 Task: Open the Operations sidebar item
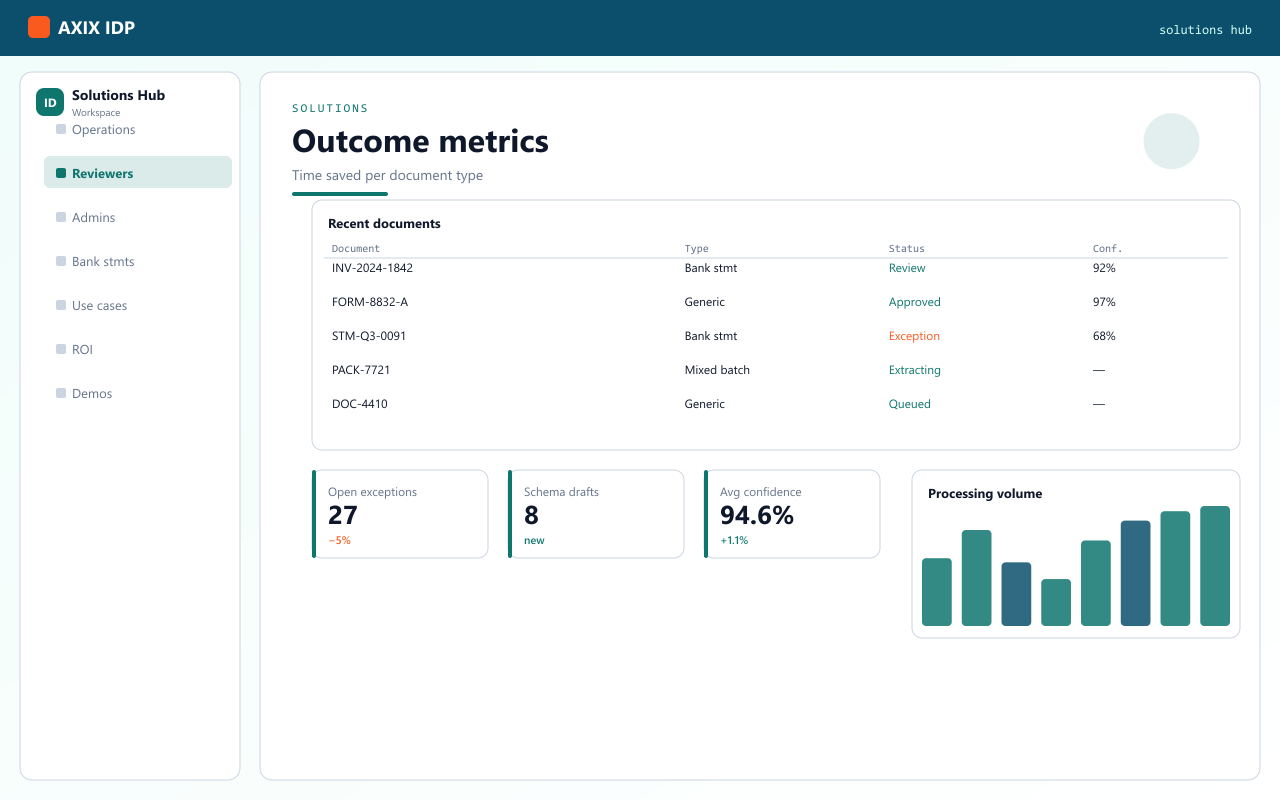tap(138, 130)
